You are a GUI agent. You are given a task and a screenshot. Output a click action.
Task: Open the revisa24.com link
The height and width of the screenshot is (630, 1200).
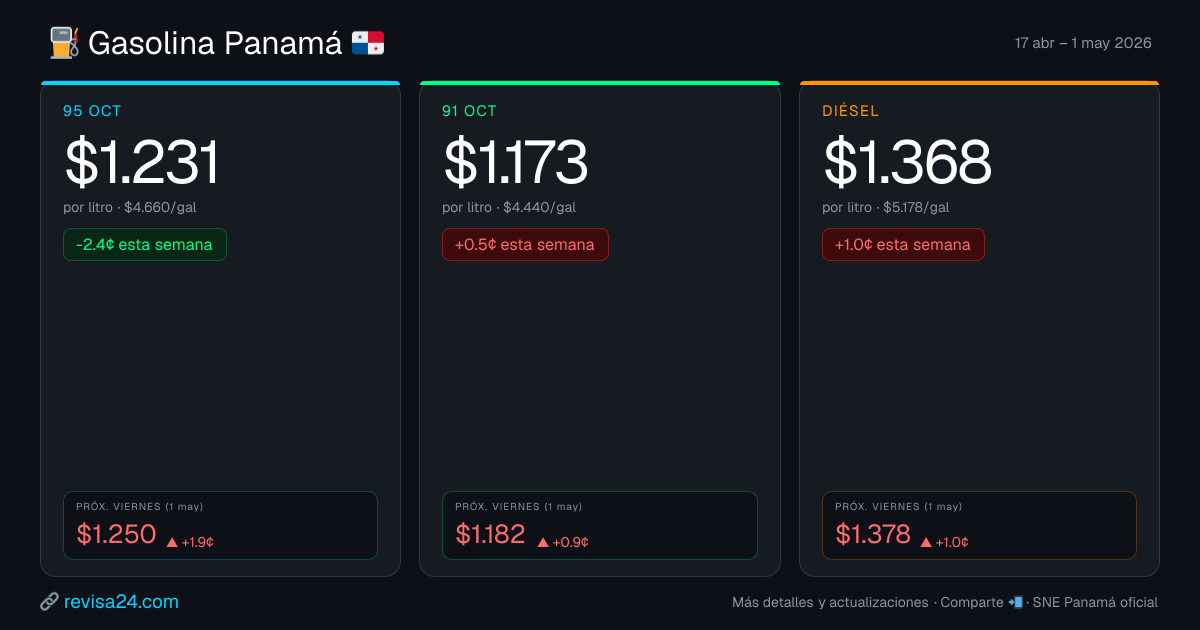click(x=120, y=602)
